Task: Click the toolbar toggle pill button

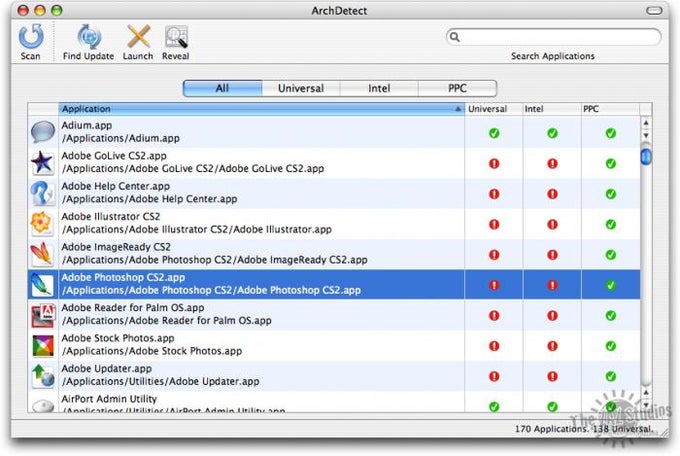Action: (654, 10)
